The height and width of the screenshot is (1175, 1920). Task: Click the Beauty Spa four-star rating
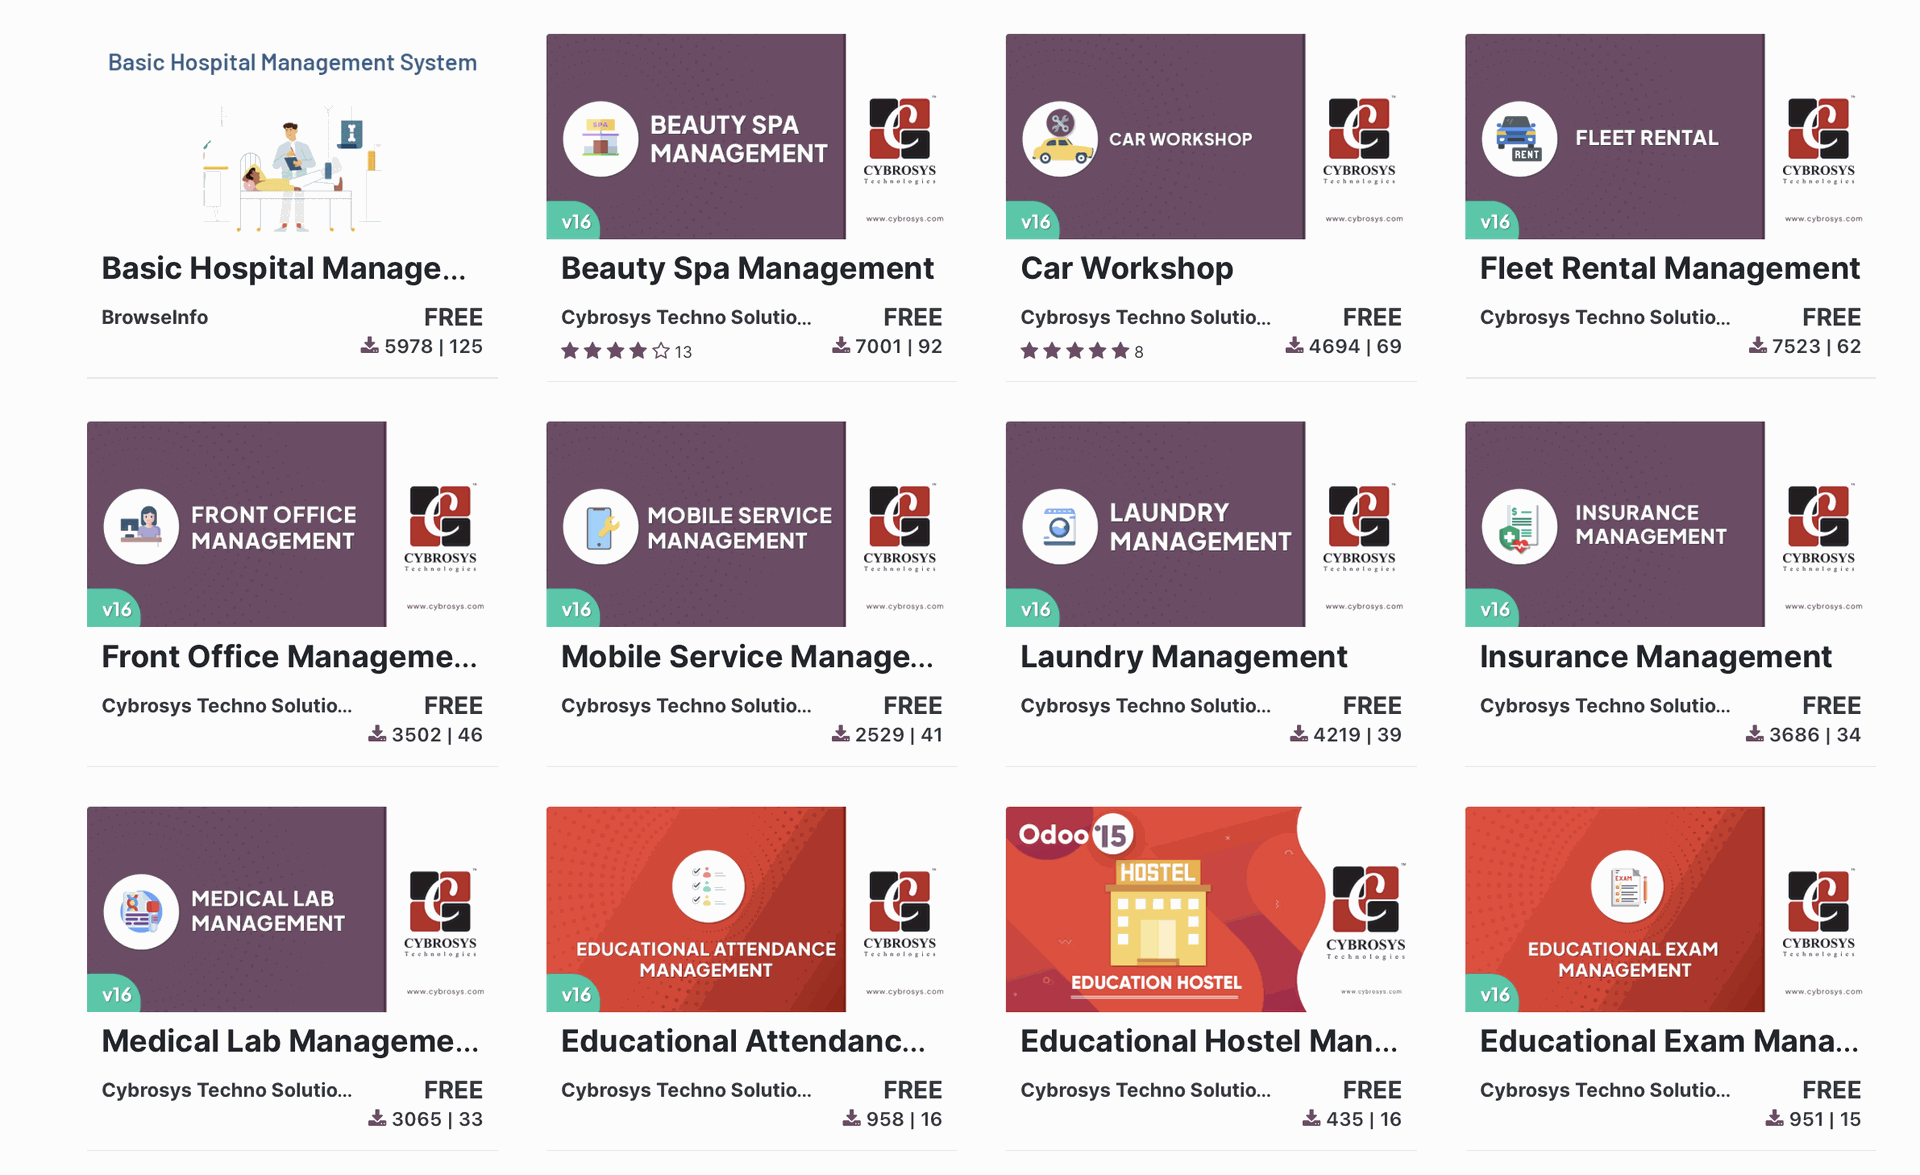click(615, 351)
